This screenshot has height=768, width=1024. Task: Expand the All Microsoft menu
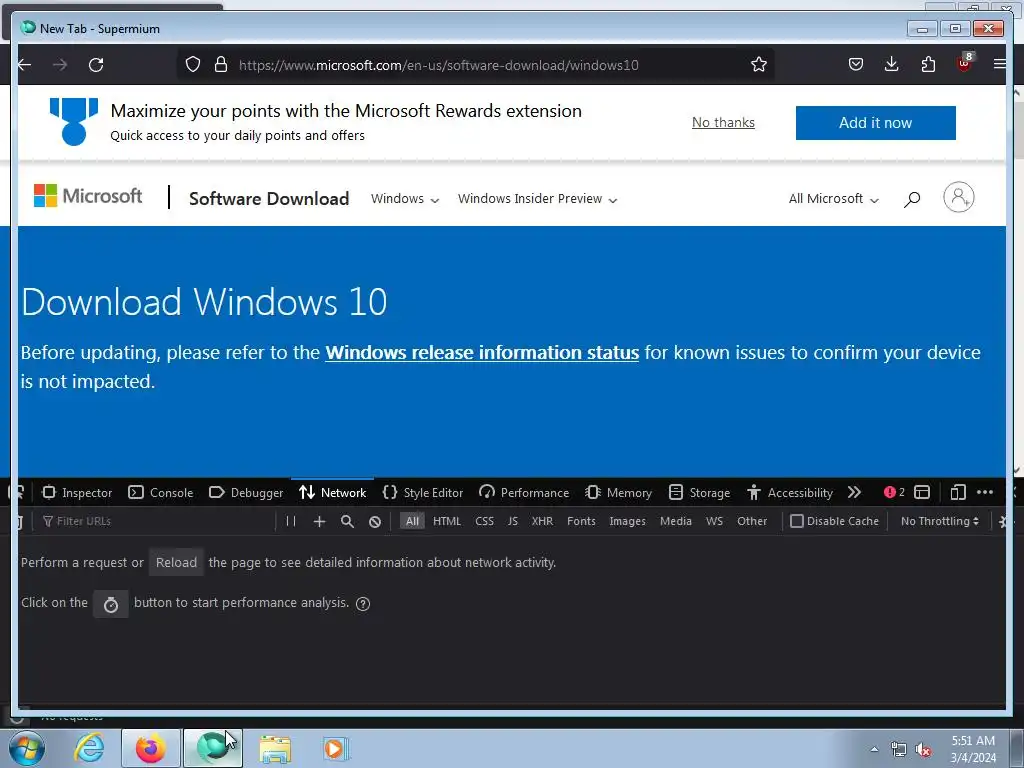click(x=833, y=199)
